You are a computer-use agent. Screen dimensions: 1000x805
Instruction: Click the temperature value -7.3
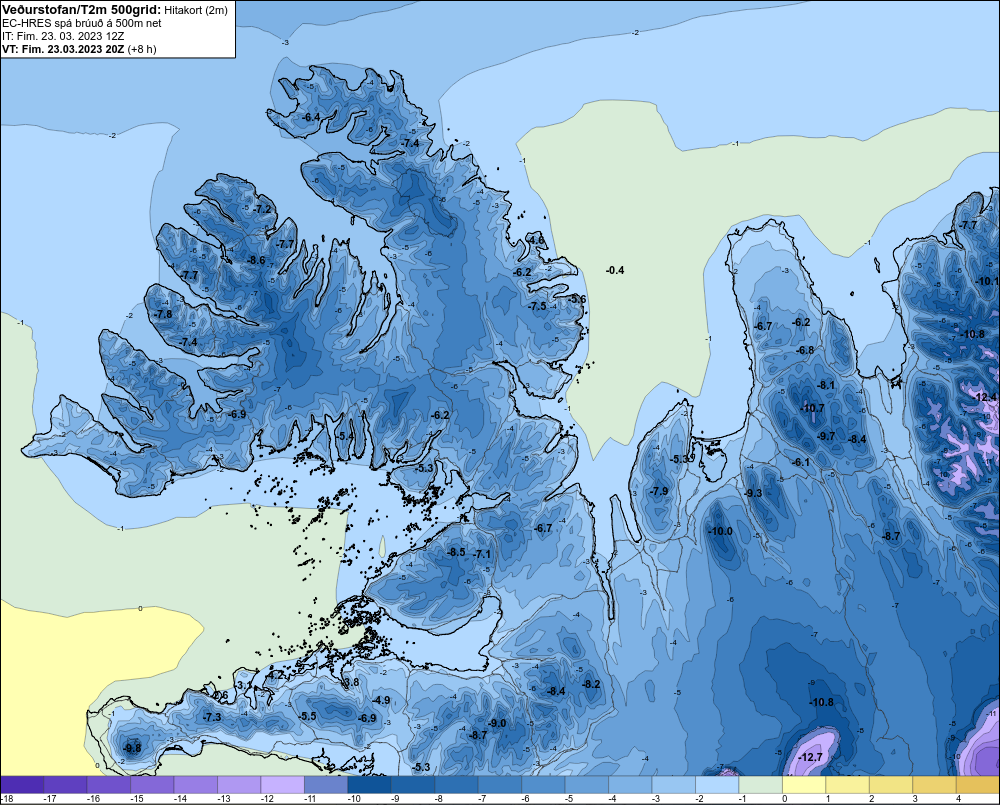(x=212, y=718)
